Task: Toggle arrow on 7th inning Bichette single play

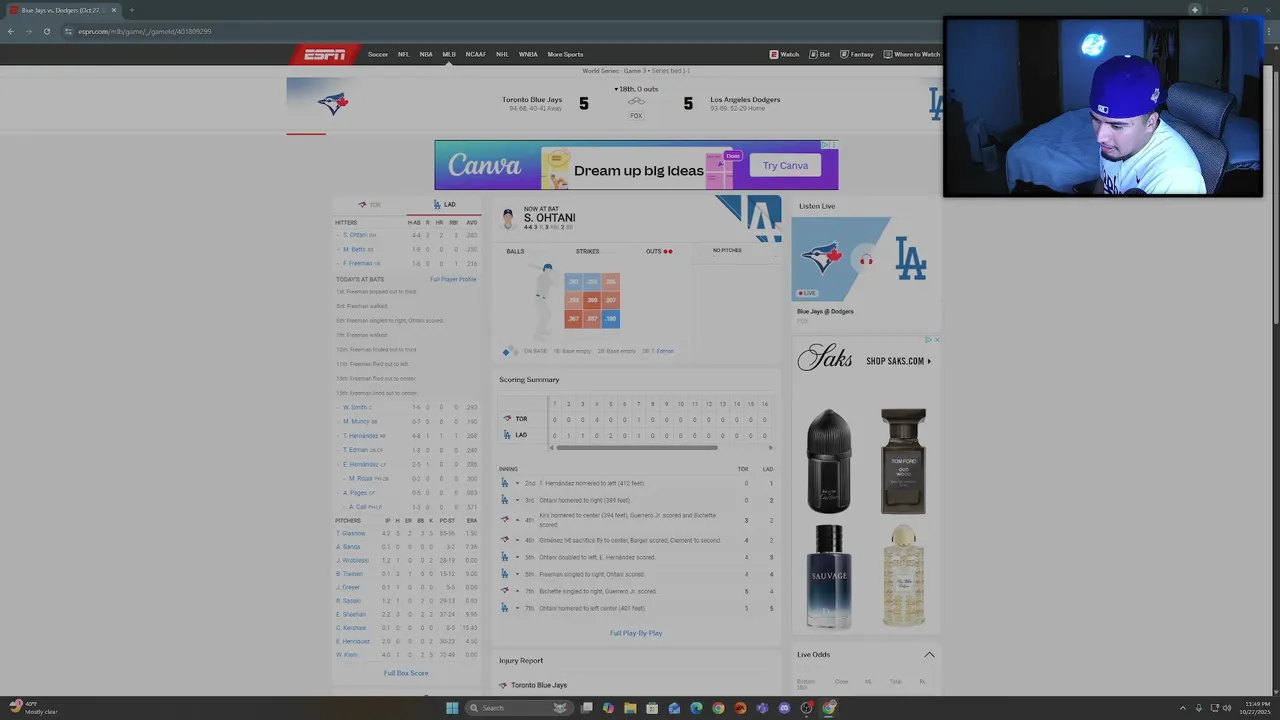Action: pos(517,591)
